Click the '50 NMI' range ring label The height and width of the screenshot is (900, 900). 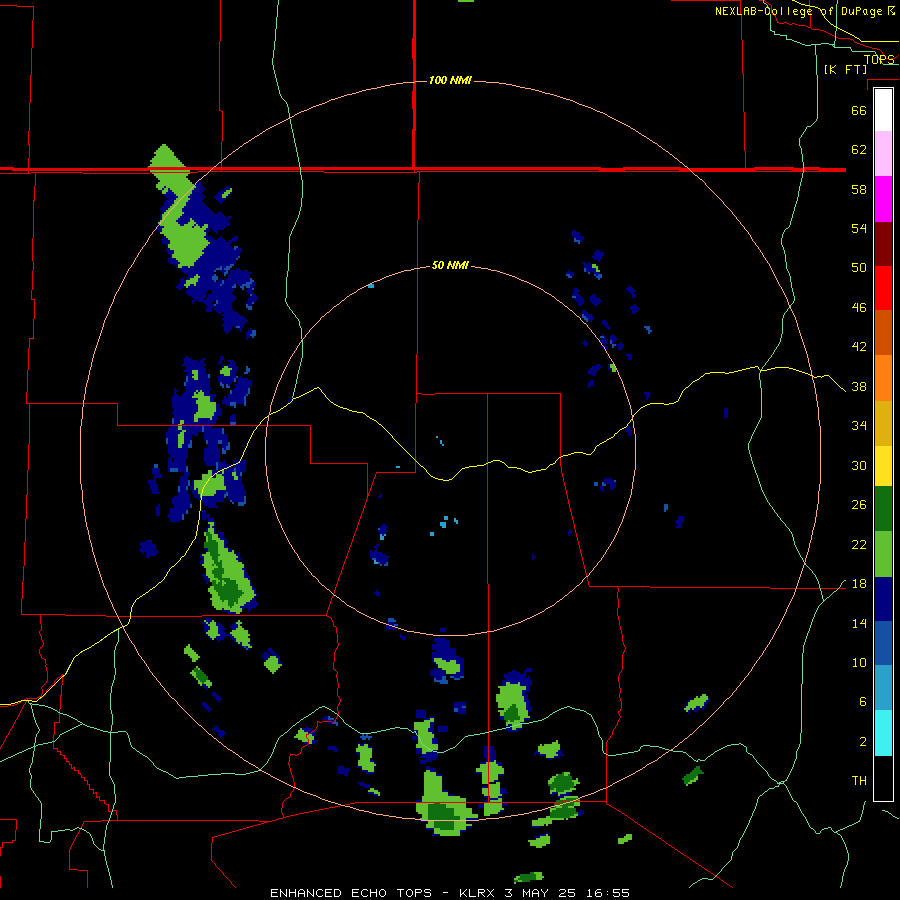tap(450, 265)
